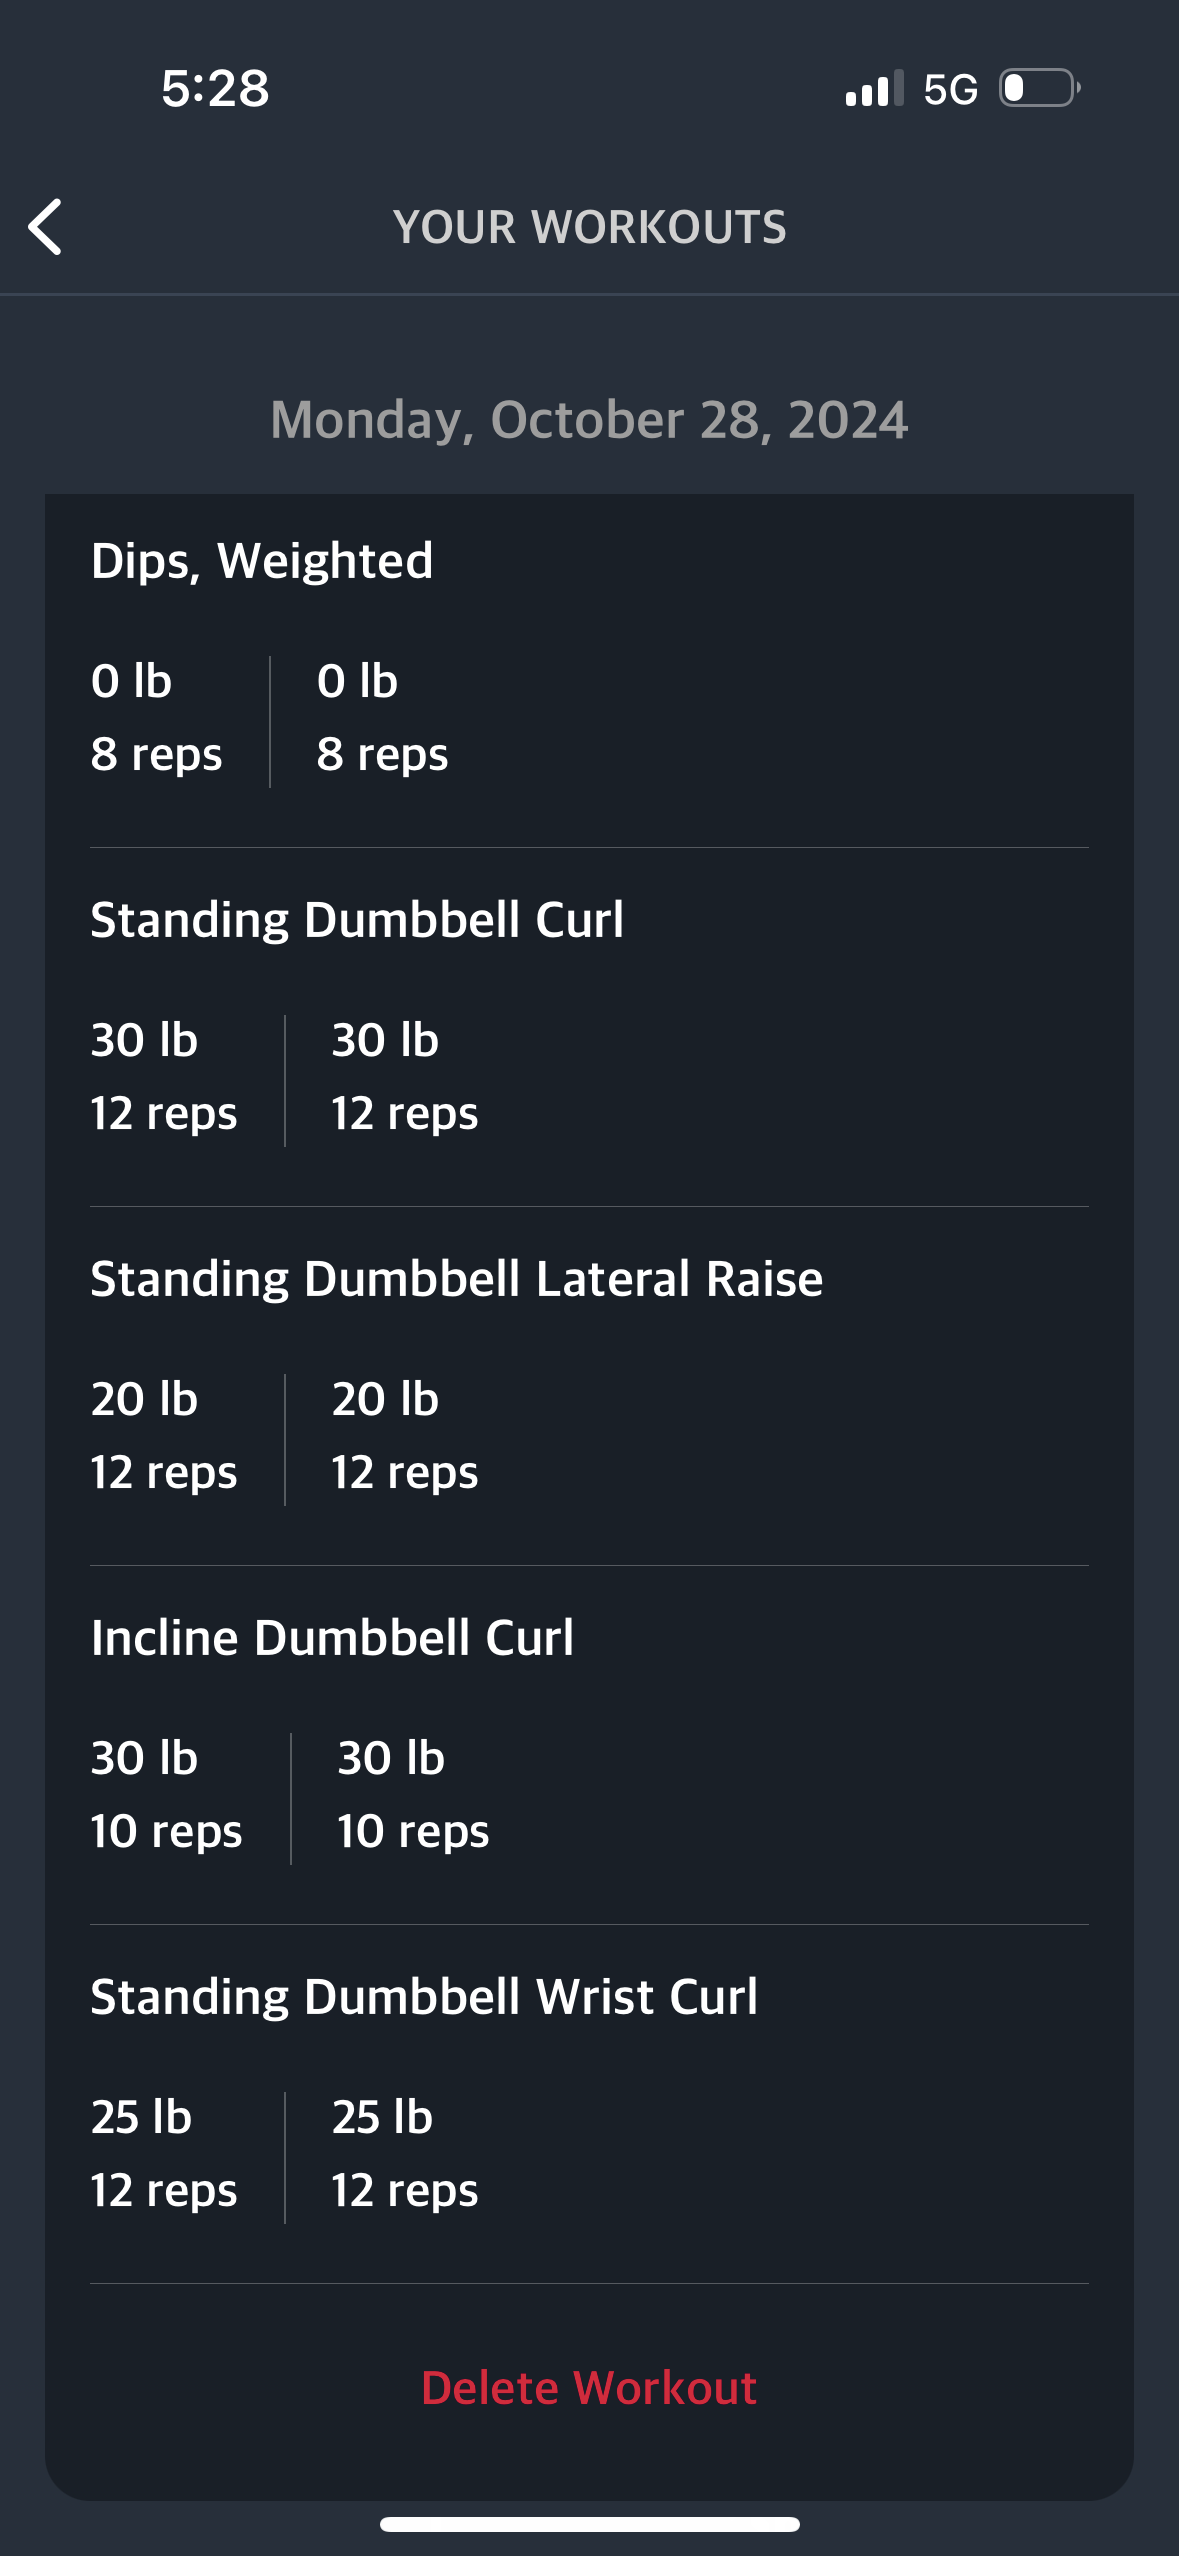The image size is (1179, 2556).
Task: Open the Standing Dumbbell Wrist Curl exercise
Action: (424, 1997)
